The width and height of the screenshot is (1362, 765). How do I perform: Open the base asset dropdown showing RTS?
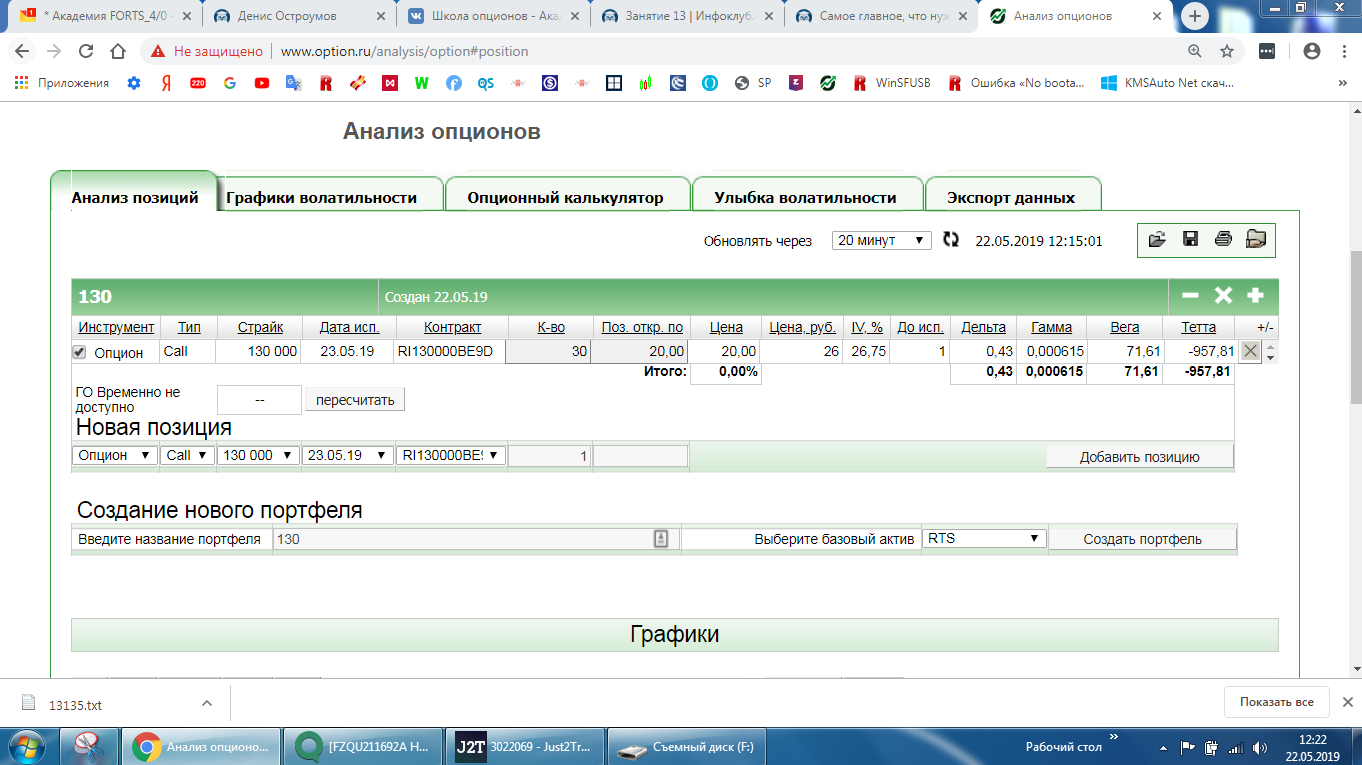[x=984, y=538]
